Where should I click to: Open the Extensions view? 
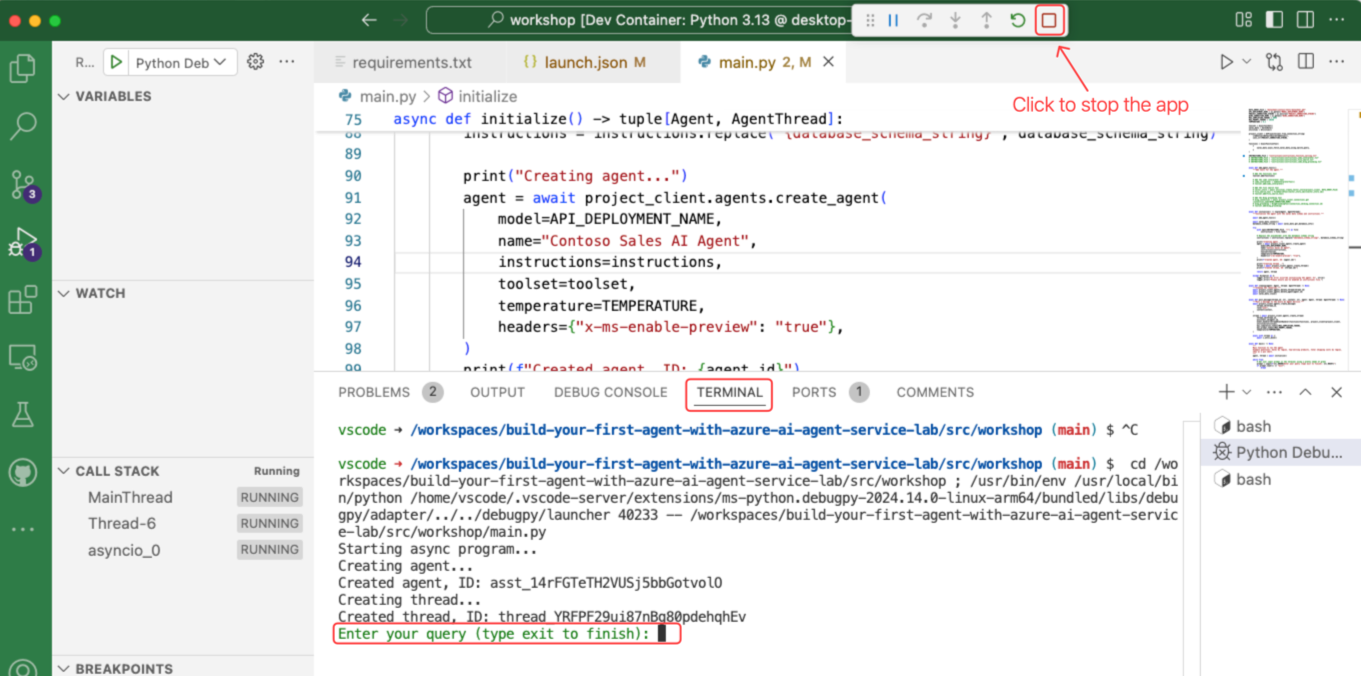[22, 300]
